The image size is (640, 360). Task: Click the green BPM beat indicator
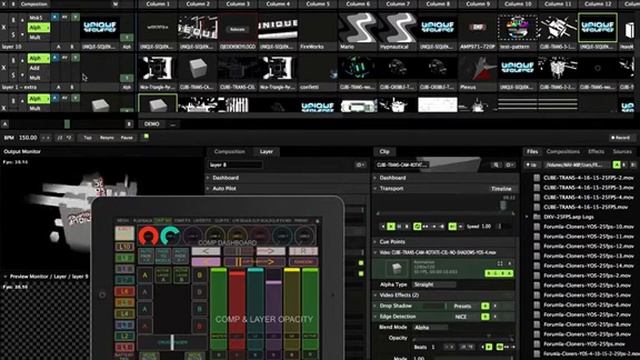point(146,137)
